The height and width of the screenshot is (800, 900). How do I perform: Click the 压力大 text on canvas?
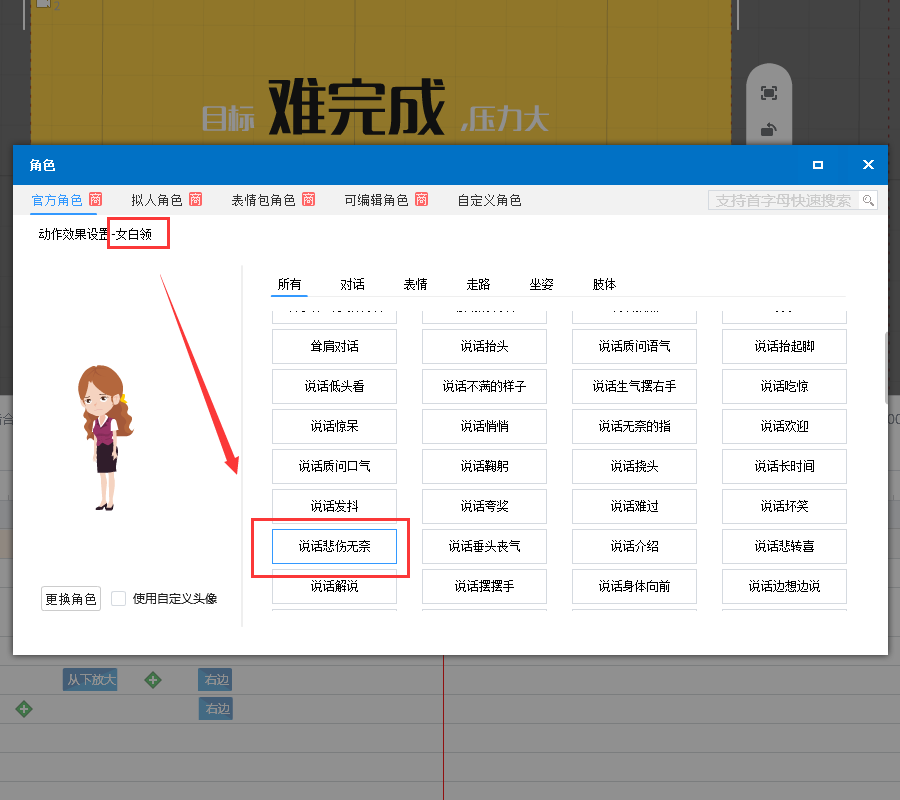coord(511,119)
